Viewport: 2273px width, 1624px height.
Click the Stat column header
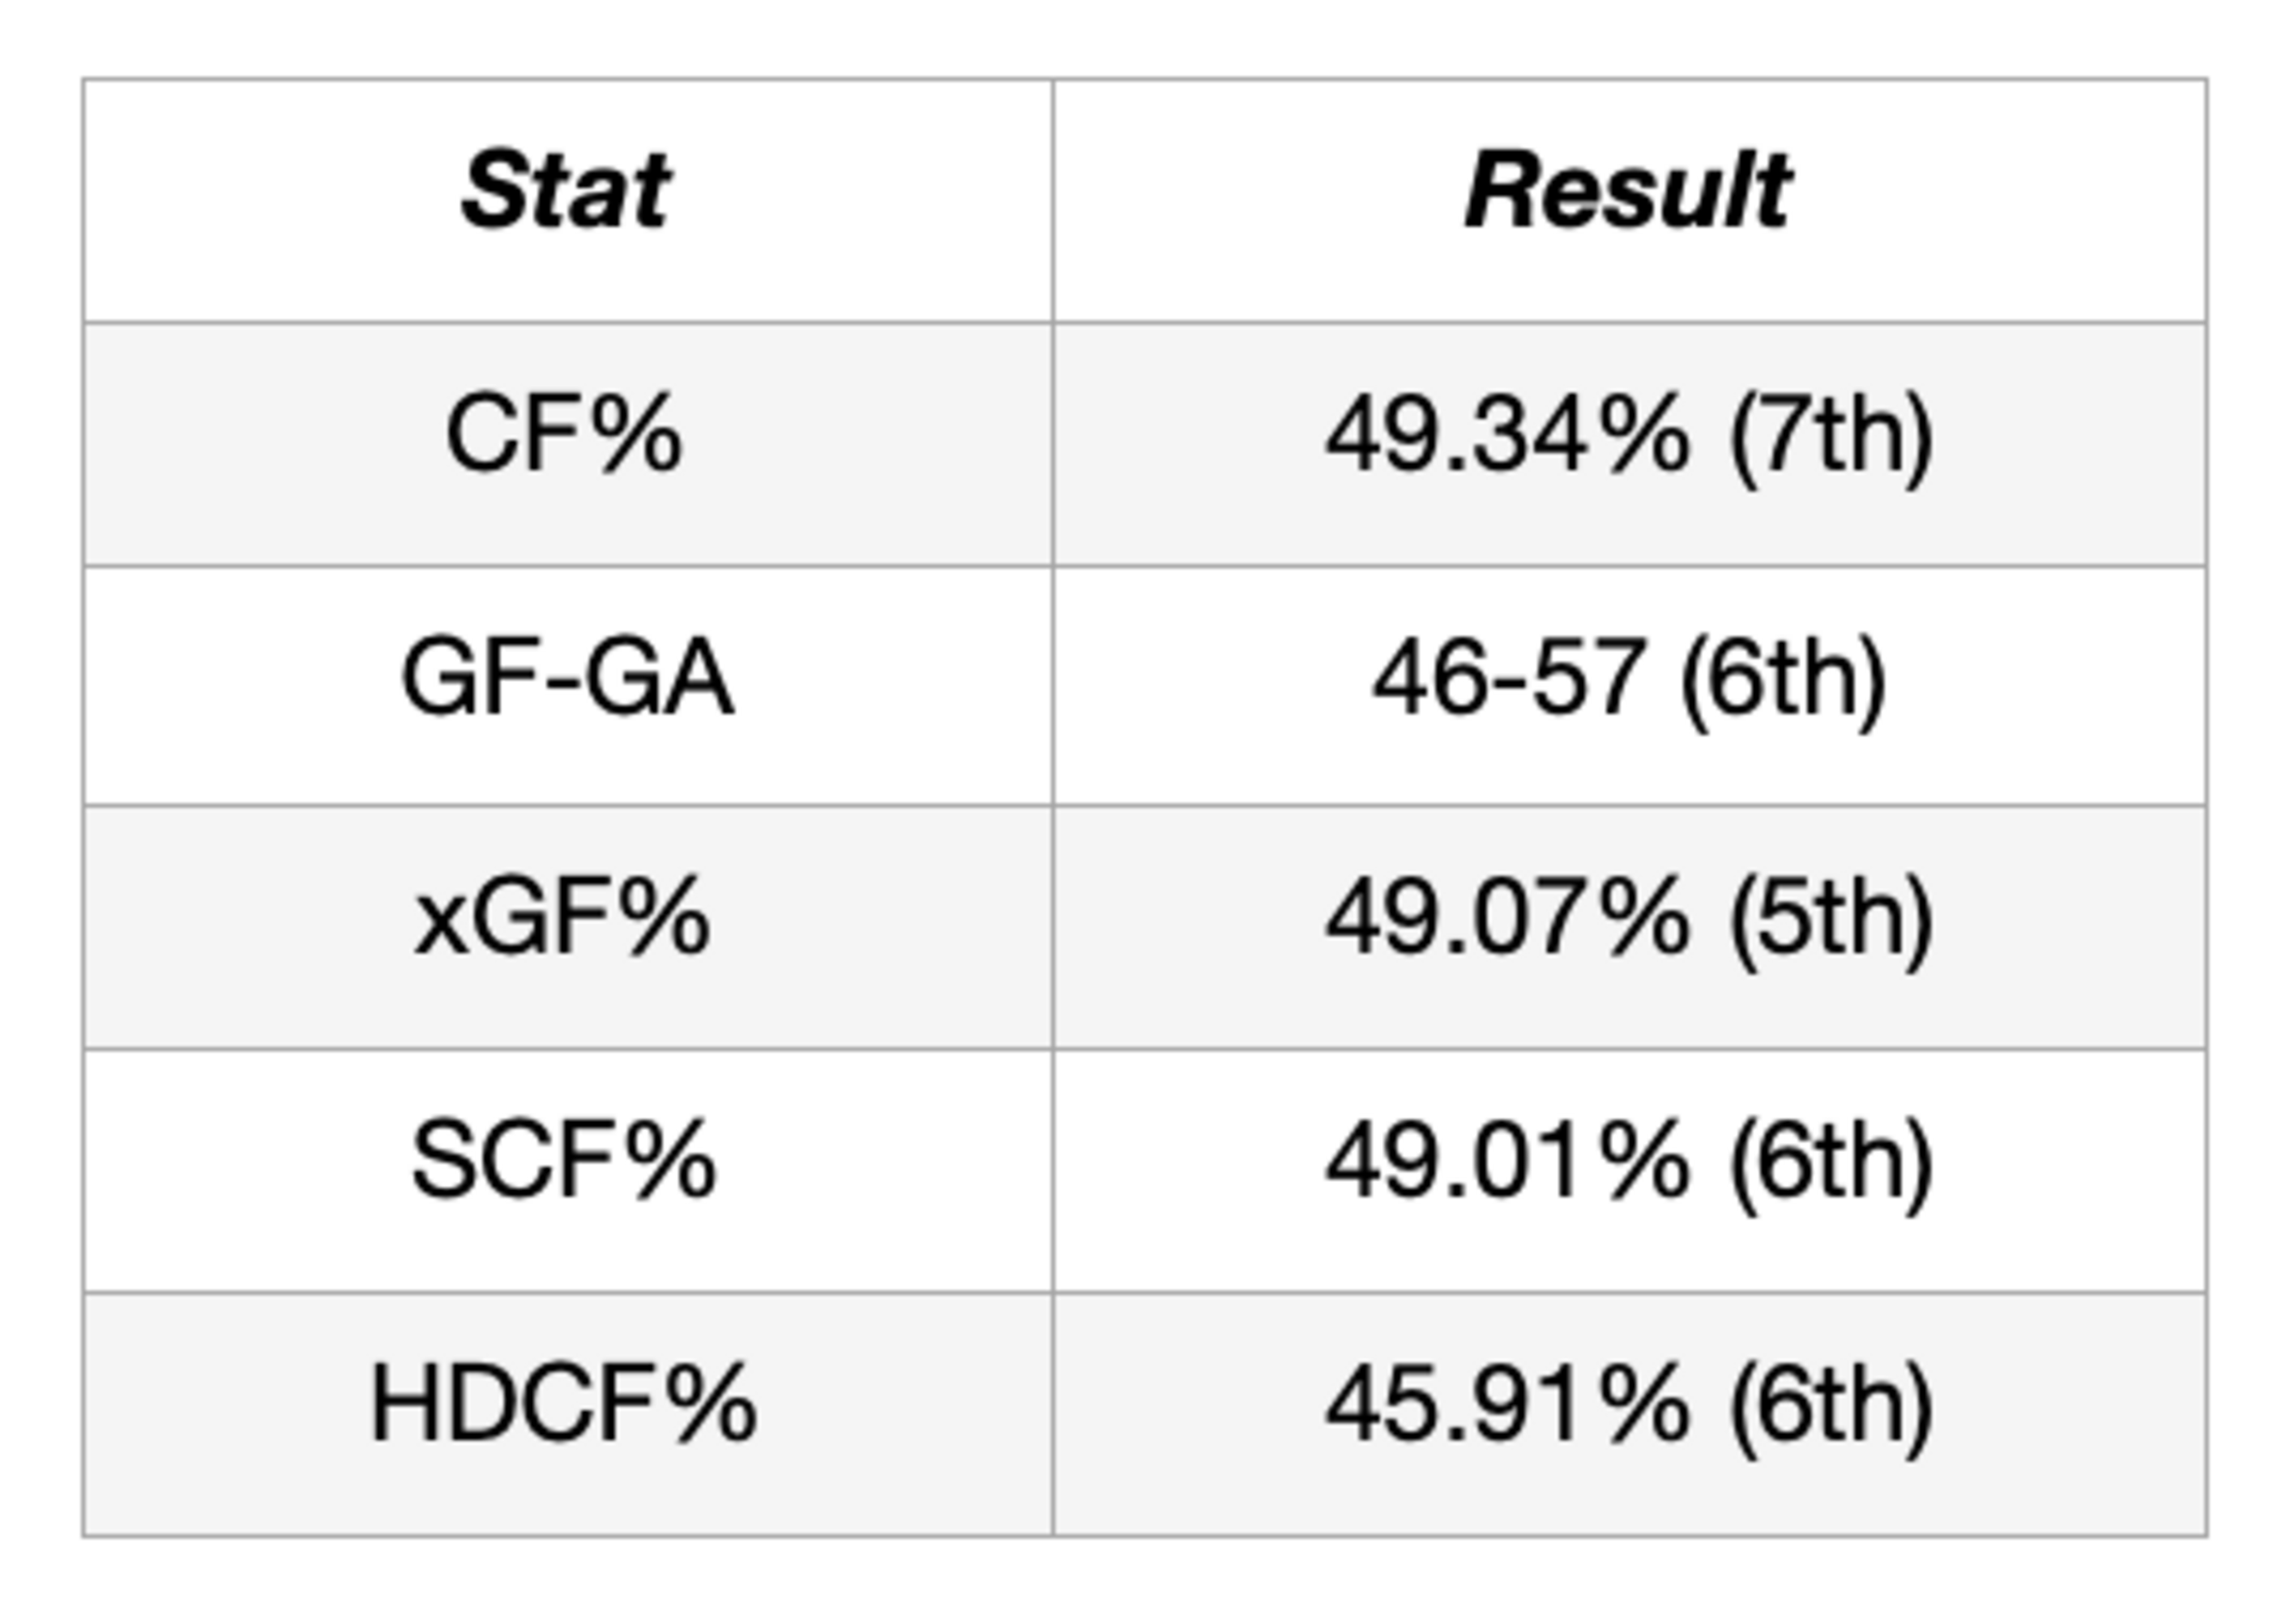[565, 190]
